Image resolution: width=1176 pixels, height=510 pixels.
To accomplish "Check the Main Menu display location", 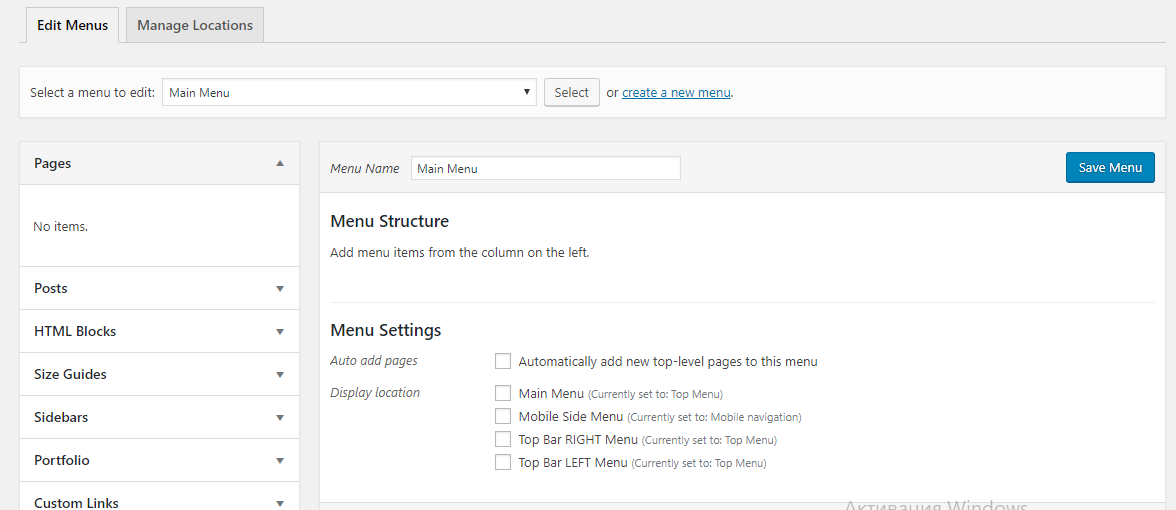I will pos(503,393).
